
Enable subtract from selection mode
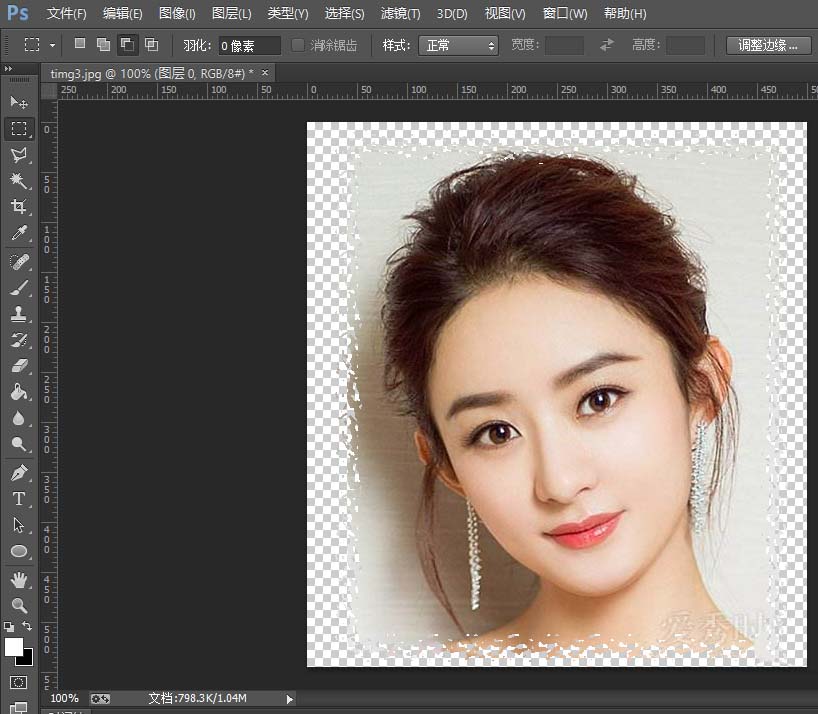click(128, 45)
